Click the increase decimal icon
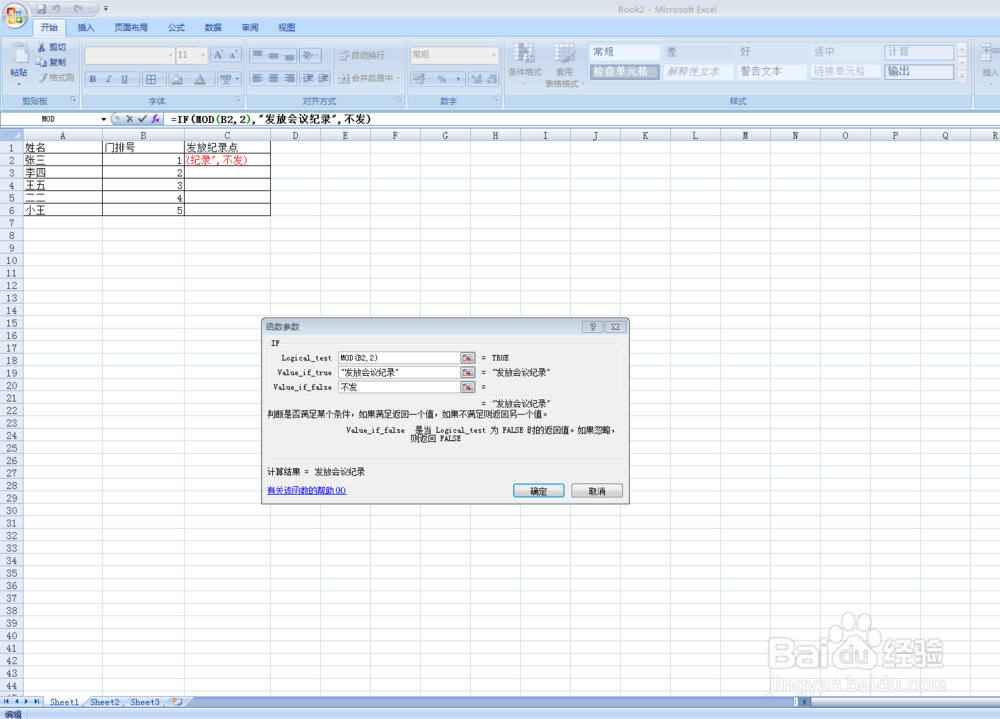 coord(476,79)
